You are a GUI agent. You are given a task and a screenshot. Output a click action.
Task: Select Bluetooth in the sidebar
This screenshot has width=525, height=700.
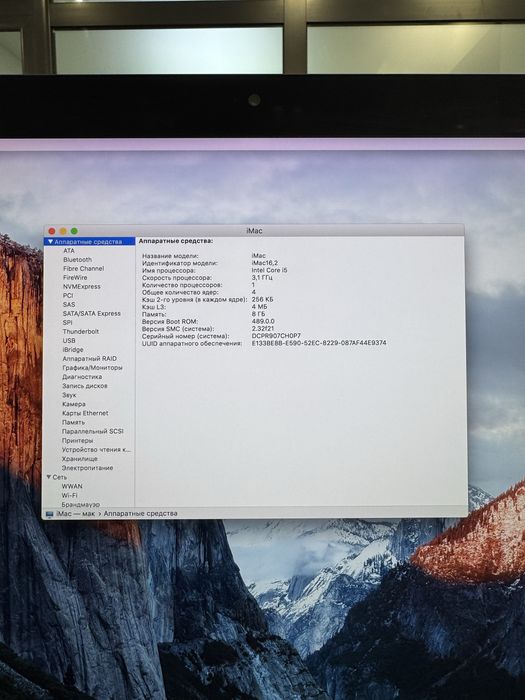77,259
